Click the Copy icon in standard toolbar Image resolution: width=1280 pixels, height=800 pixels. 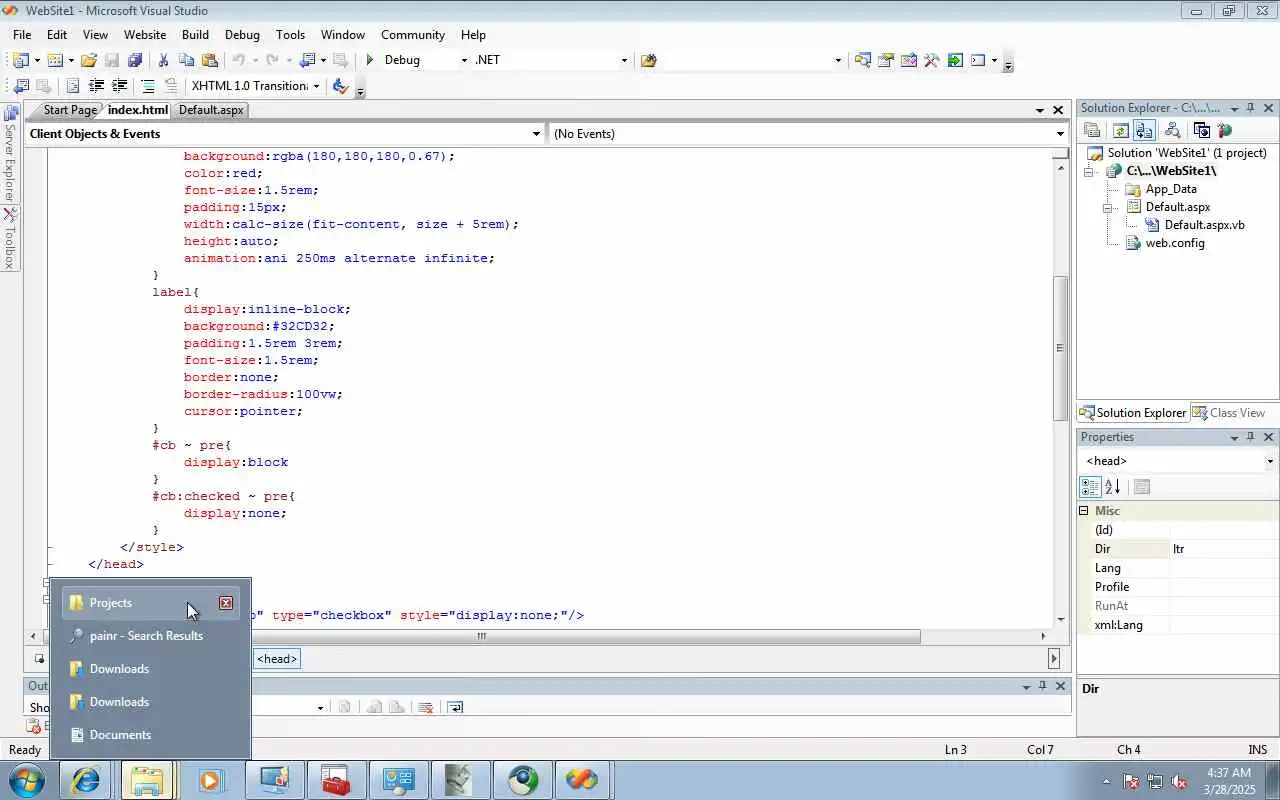[x=187, y=60]
